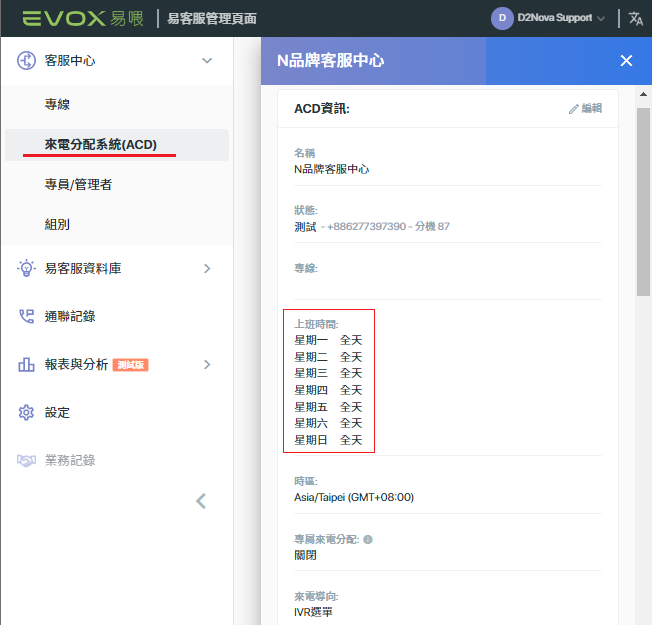Expand the 報表與分析 submenu arrow
This screenshot has height=625, width=652.
(207, 365)
